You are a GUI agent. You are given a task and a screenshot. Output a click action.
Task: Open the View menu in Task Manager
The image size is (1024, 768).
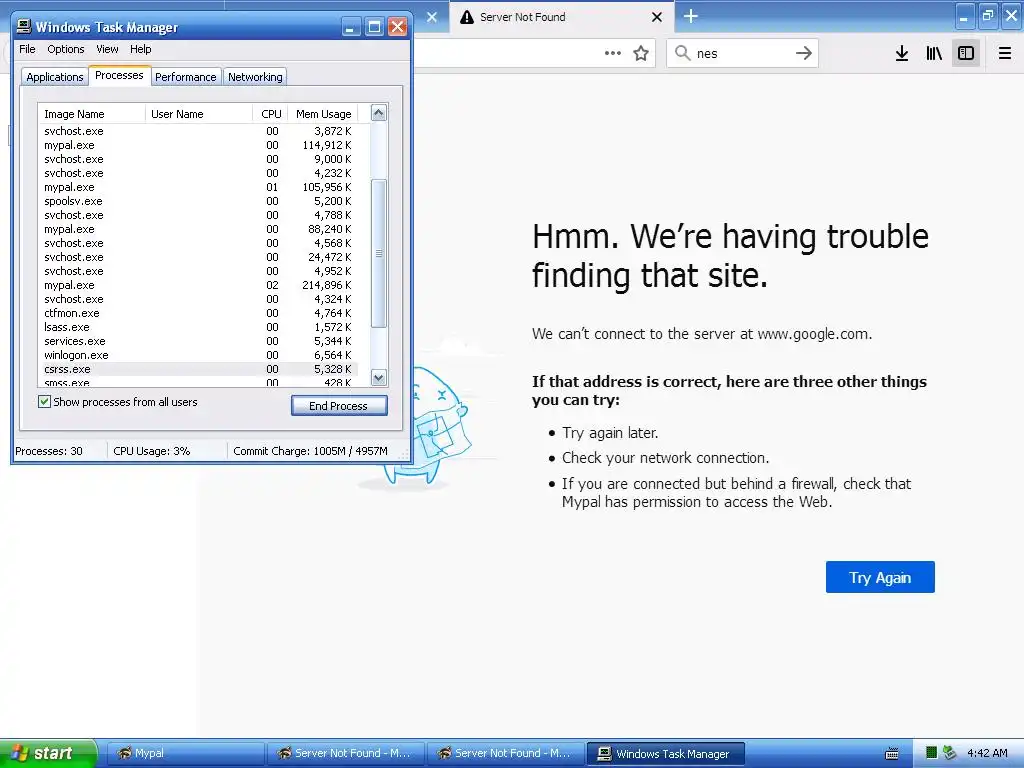(107, 49)
